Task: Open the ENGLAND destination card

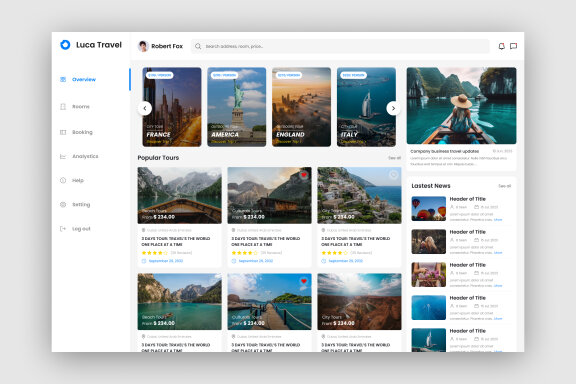Action: (x=301, y=107)
